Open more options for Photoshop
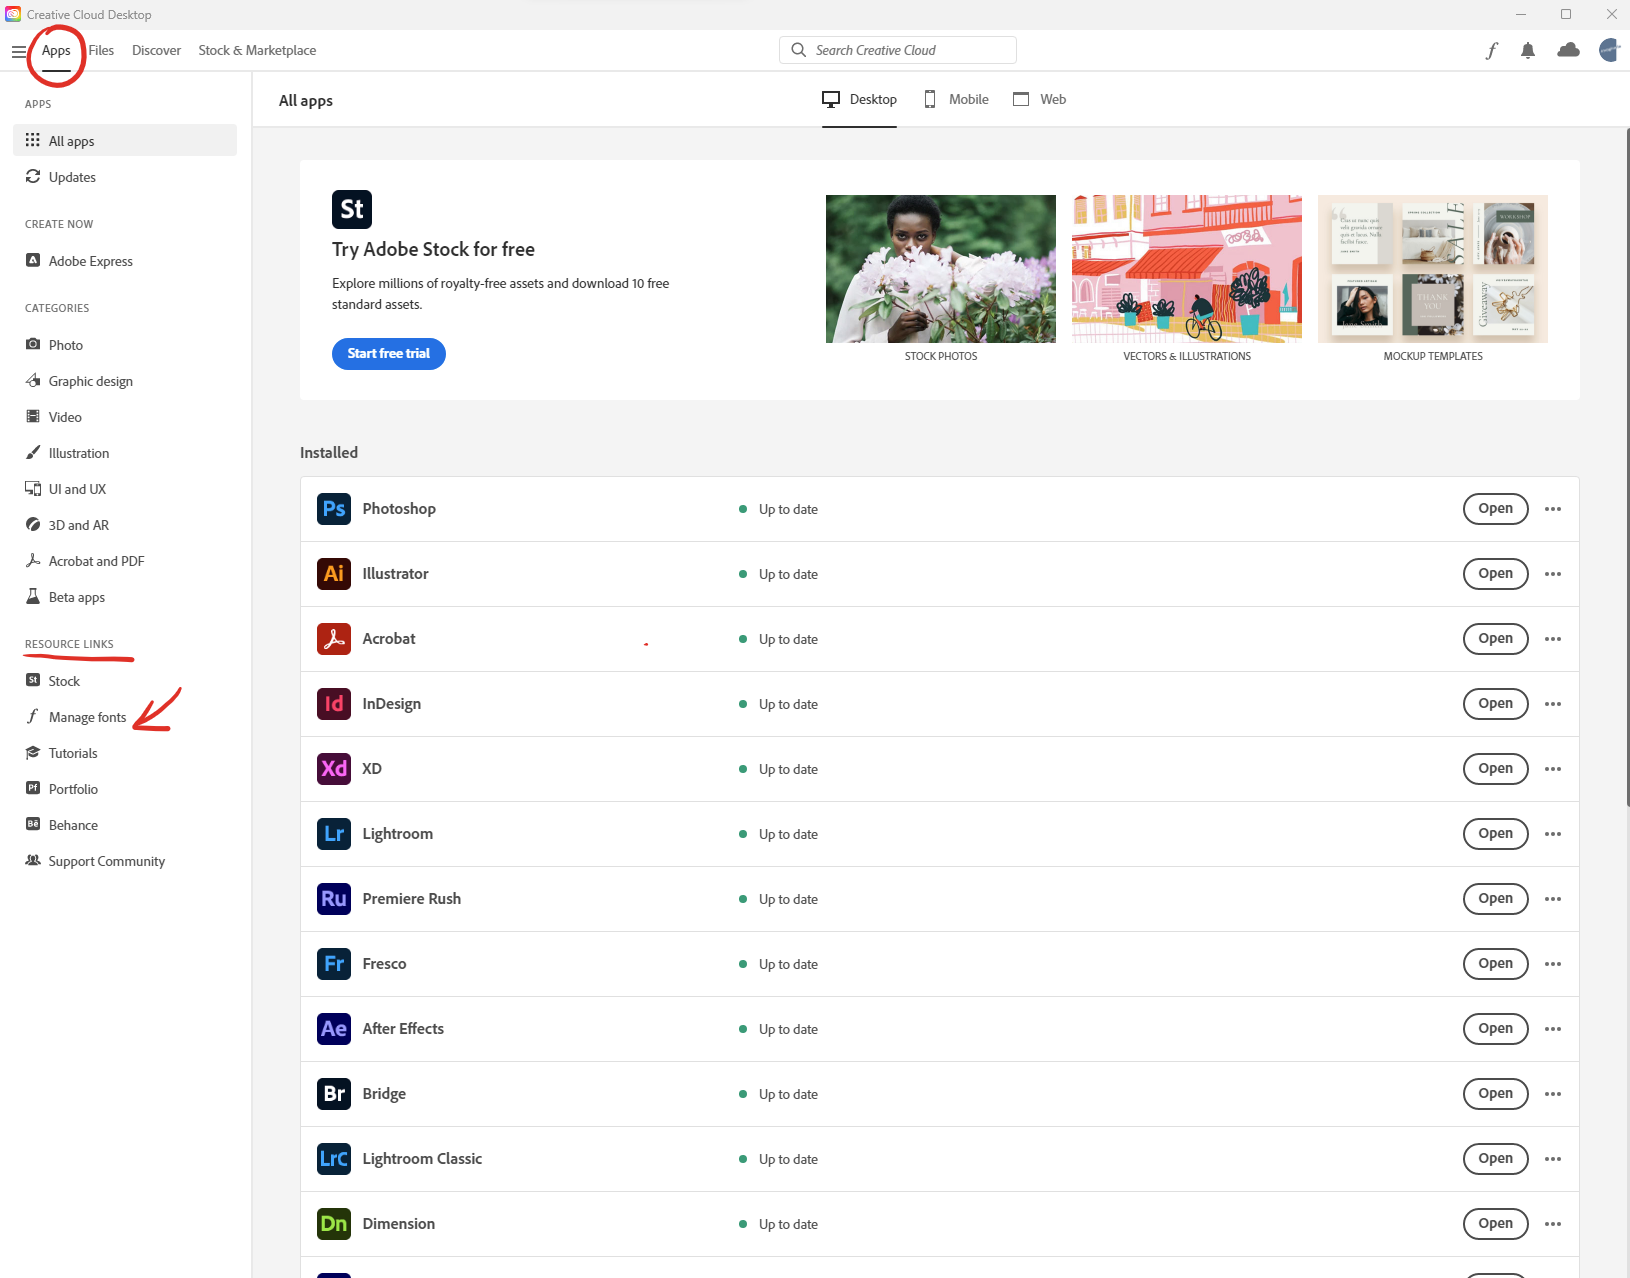 pos(1553,509)
